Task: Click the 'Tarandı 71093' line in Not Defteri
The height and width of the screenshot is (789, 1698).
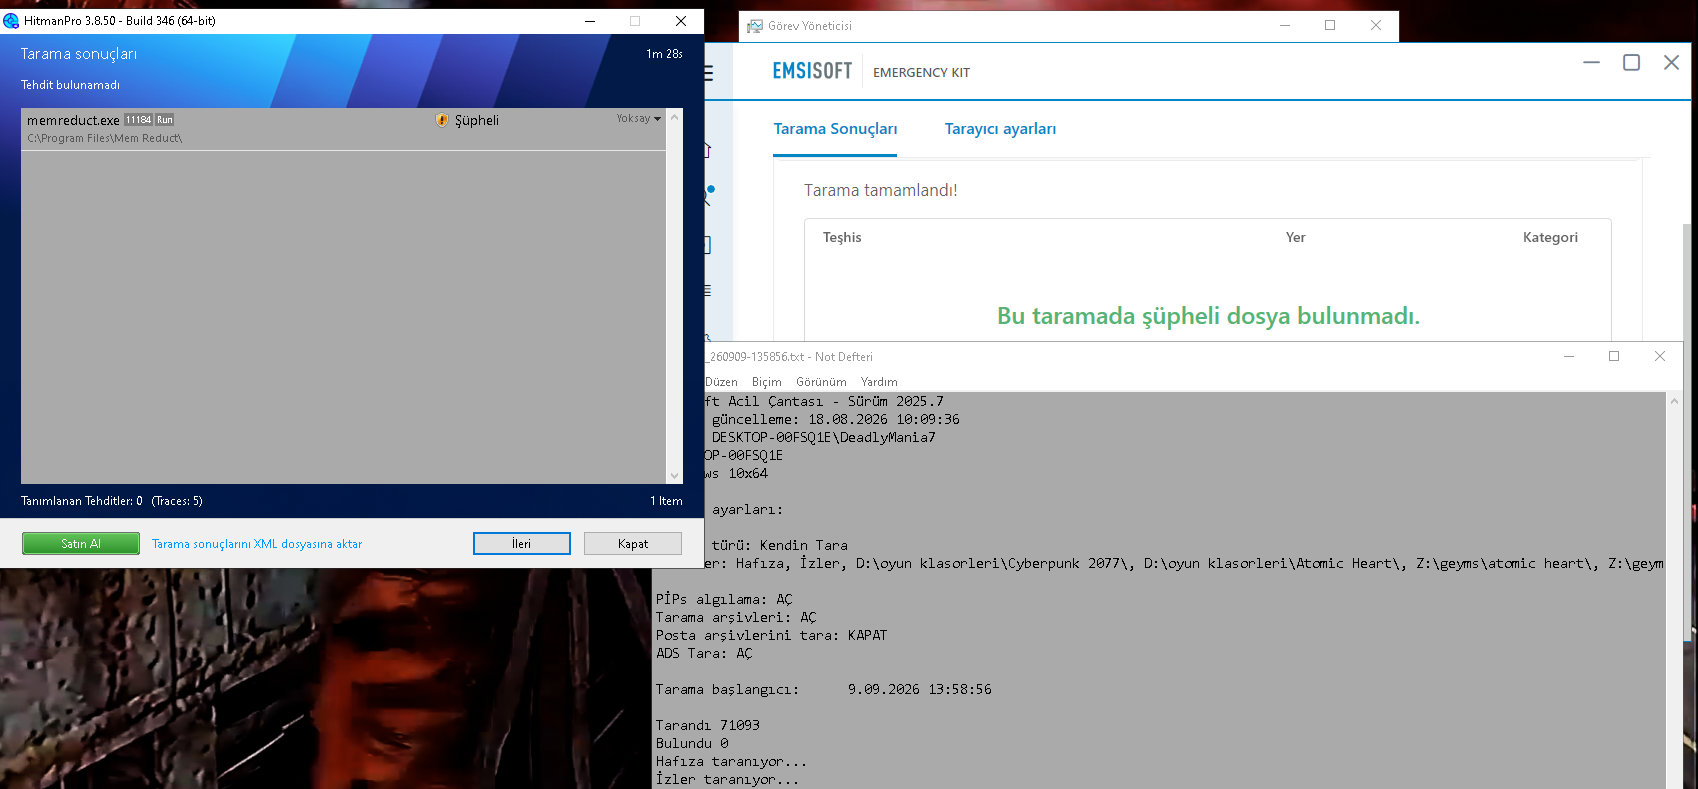Action: (708, 725)
